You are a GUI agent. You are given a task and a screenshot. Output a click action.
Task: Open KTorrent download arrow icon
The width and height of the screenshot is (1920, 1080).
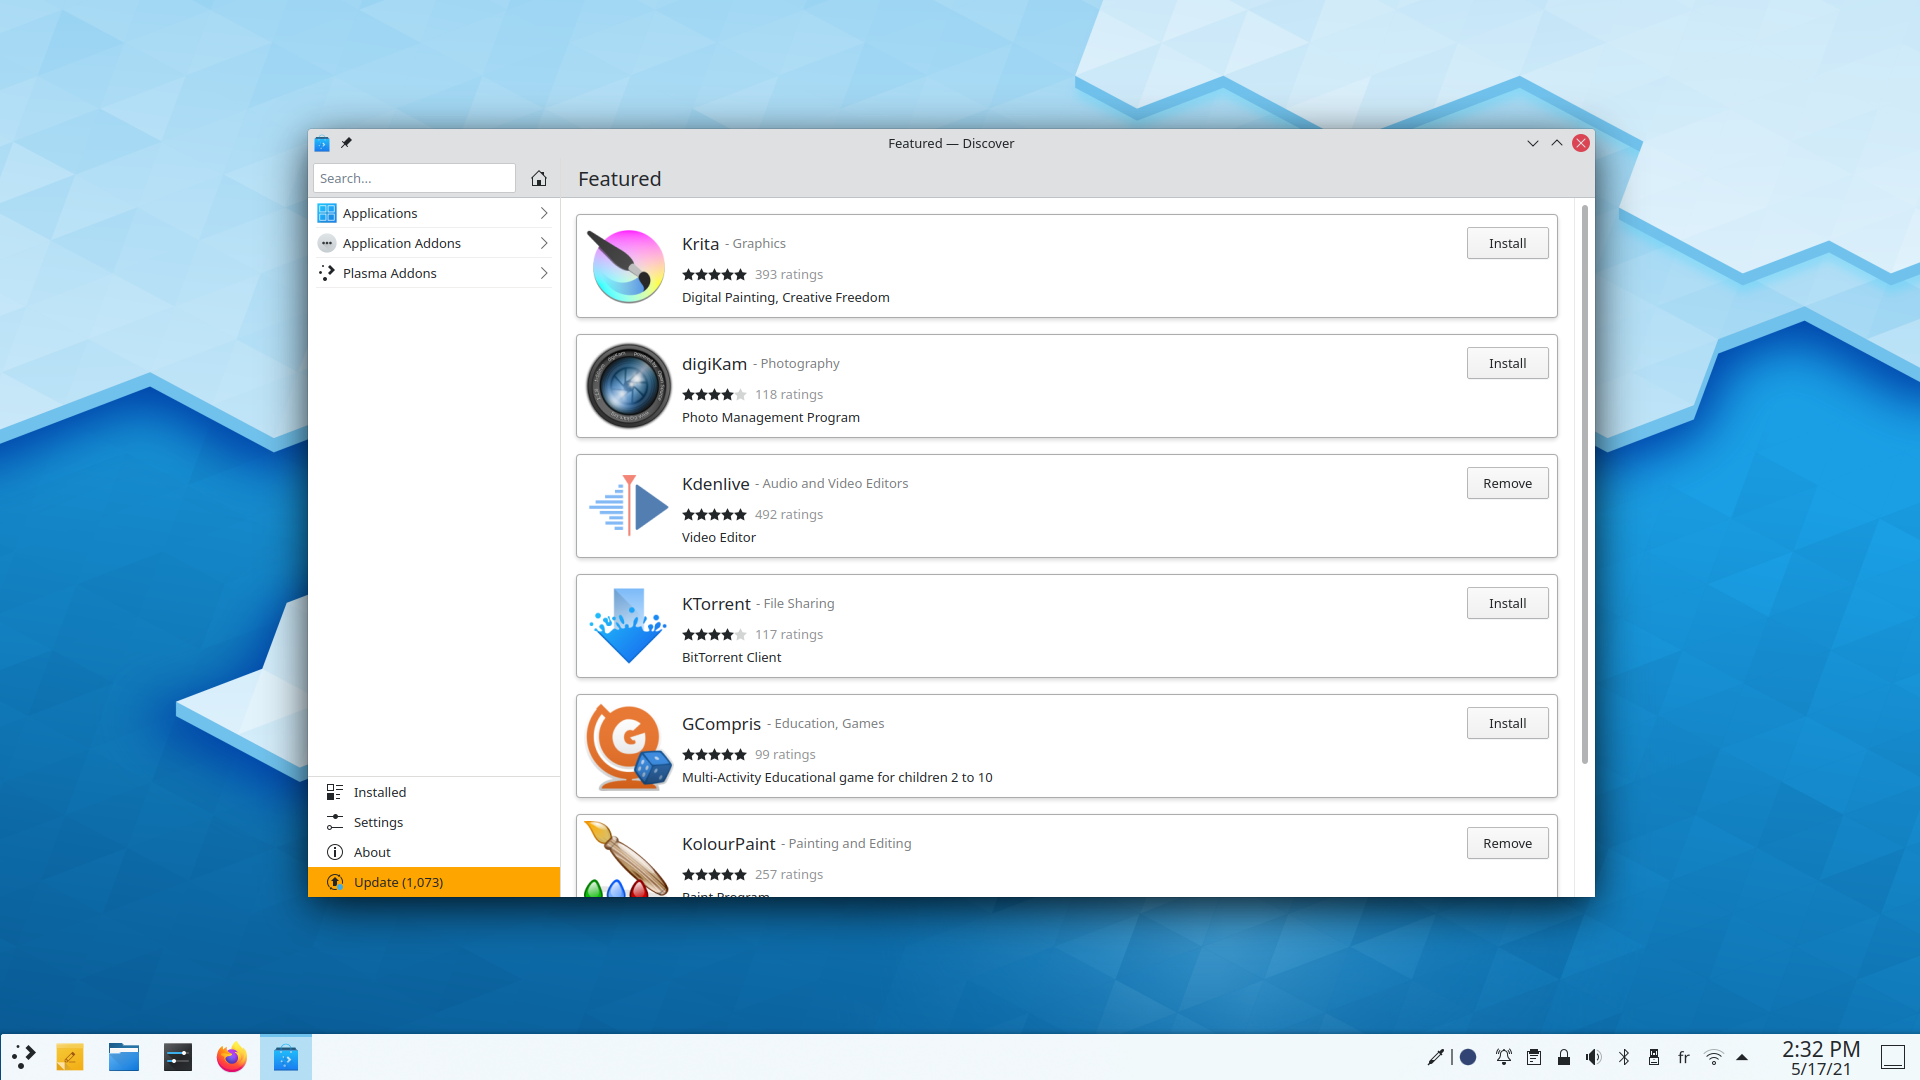(628, 626)
